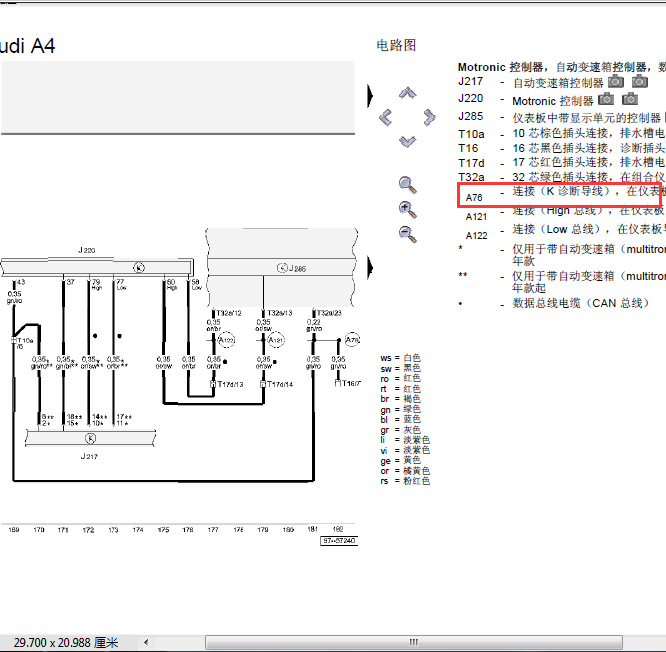Click black triangle beside the J285 diagram
The height and width of the screenshot is (652, 666).
tap(370, 268)
